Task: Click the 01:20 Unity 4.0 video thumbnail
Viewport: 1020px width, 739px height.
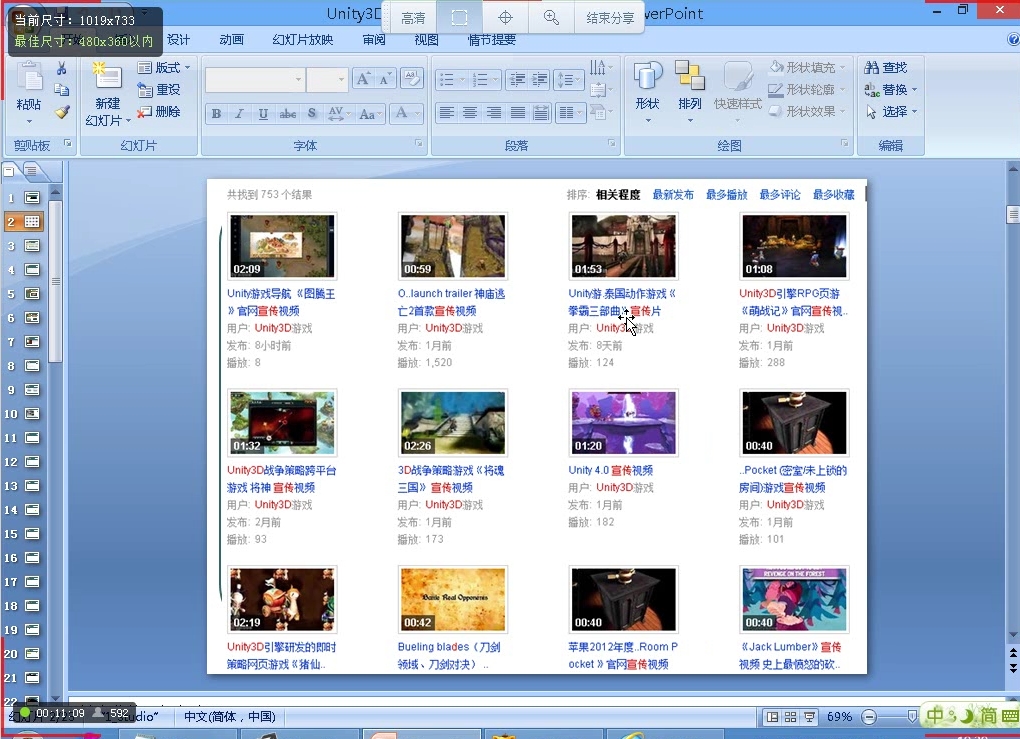Action: click(623, 422)
